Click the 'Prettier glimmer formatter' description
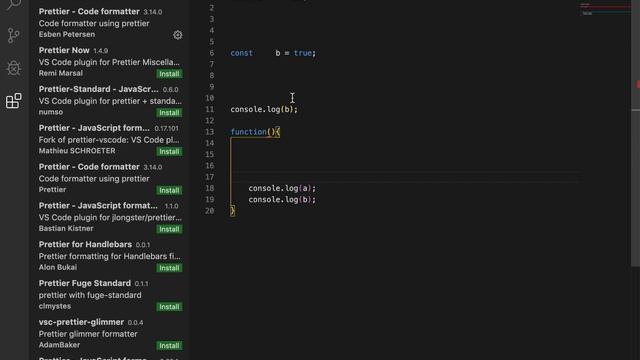 (x=88, y=334)
